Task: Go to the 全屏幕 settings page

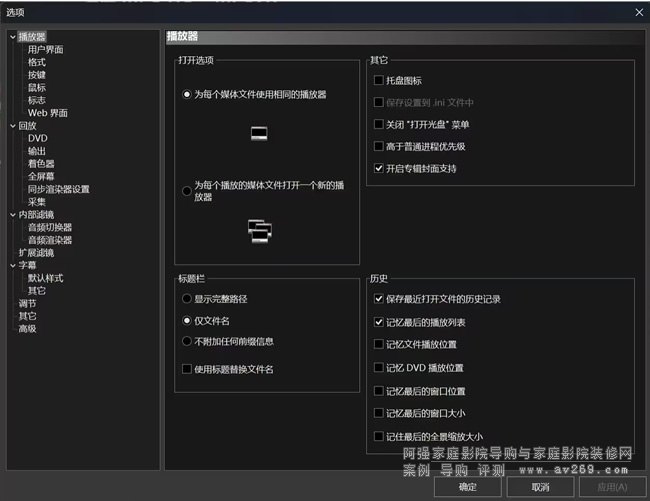Action: tap(41, 176)
